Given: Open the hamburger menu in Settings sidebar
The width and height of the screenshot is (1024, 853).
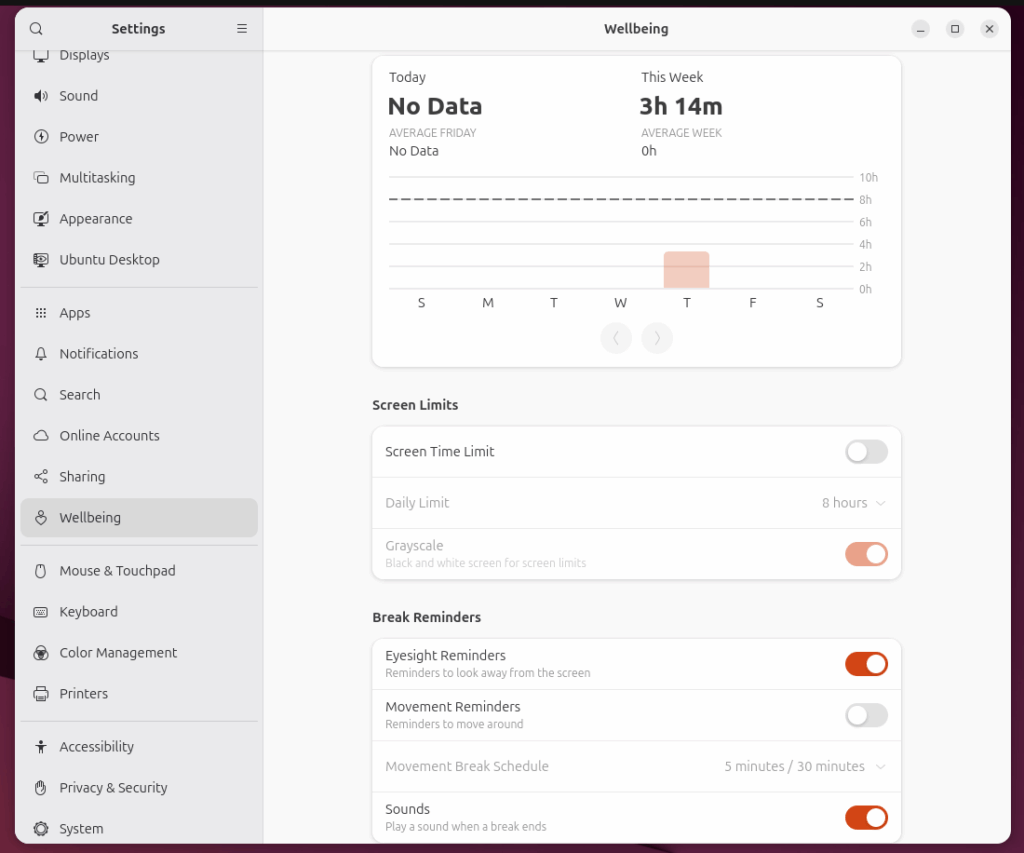Looking at the screenshot, I should click(x=242, y=29).
